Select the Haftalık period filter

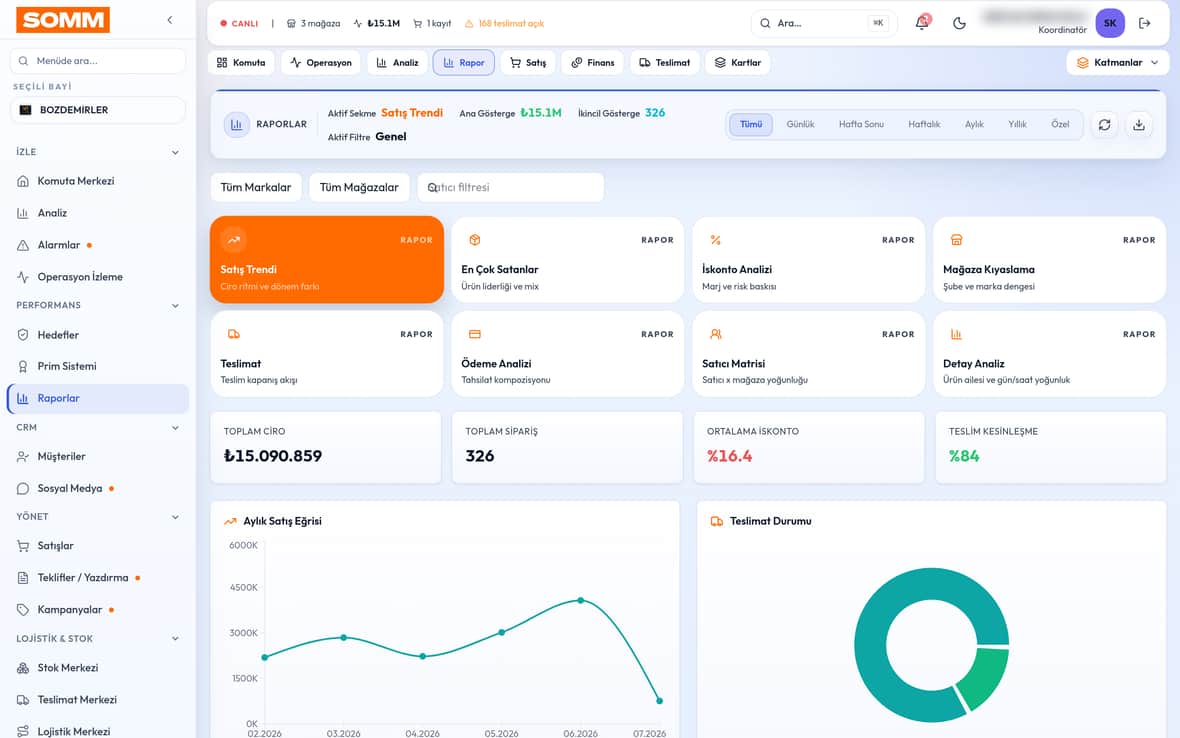click(x=923, y=124)
